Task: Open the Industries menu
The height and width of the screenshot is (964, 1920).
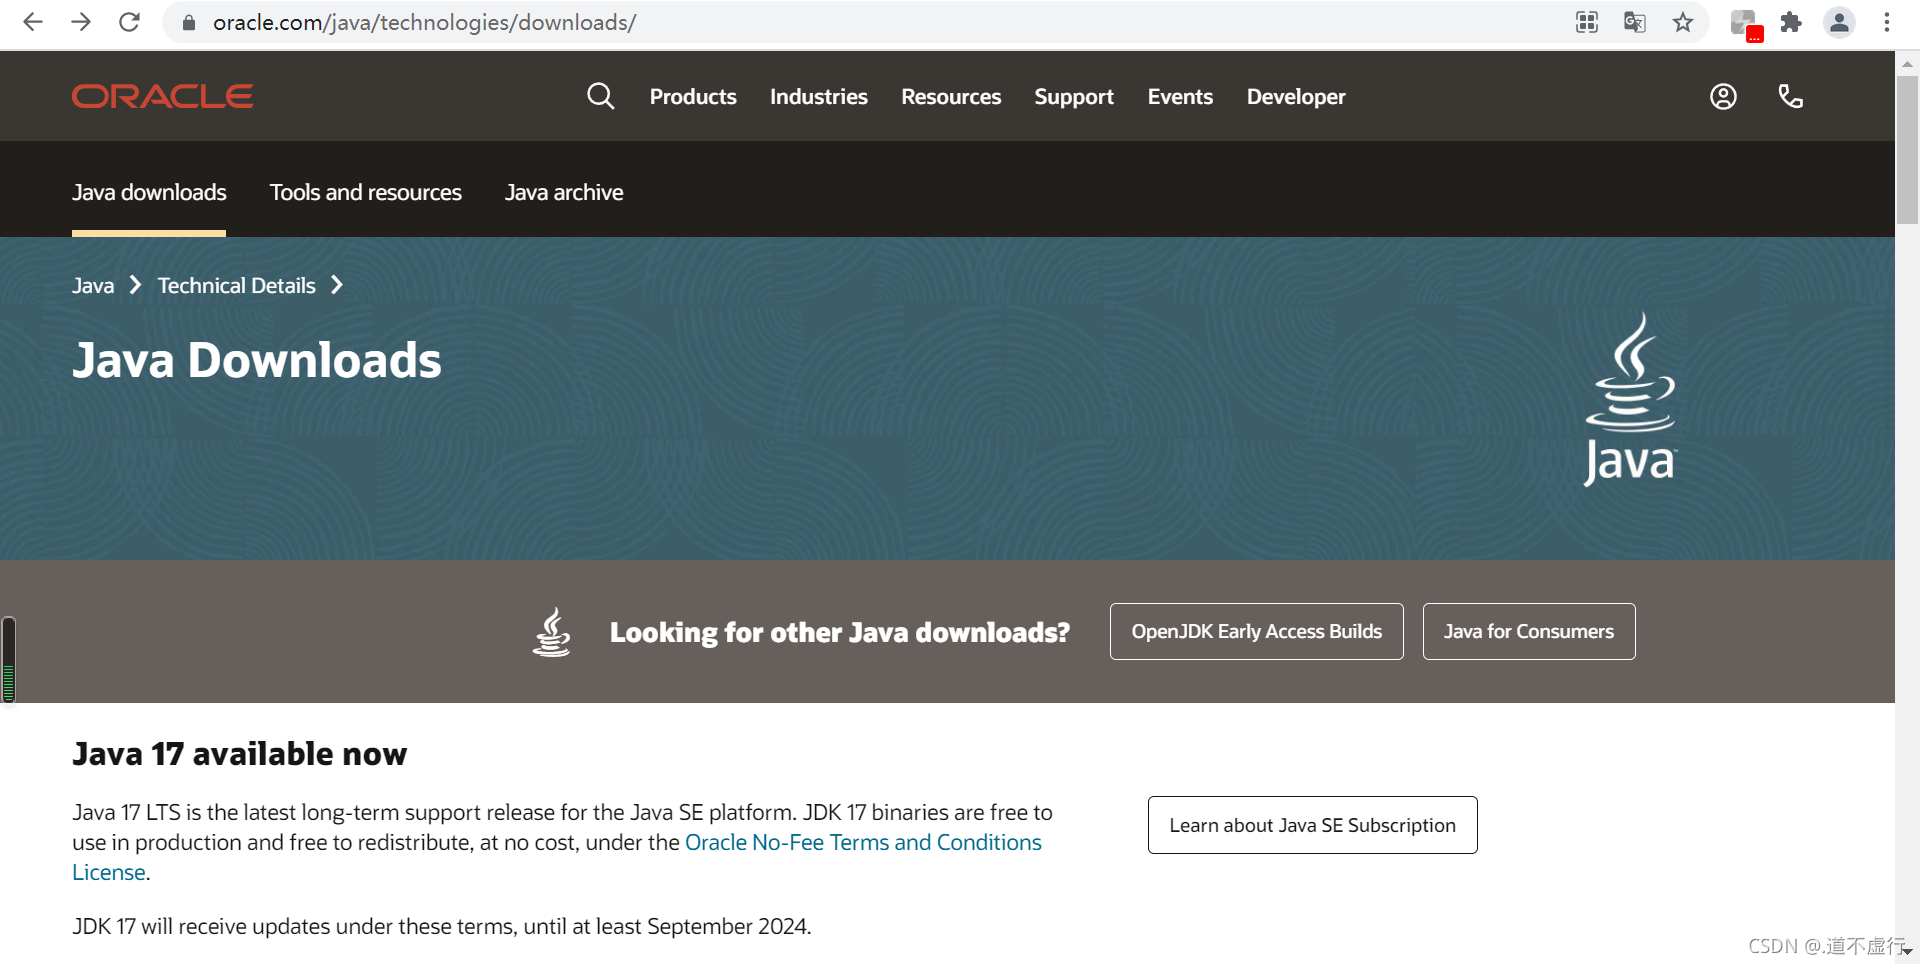Action: (x=819, y=96)
